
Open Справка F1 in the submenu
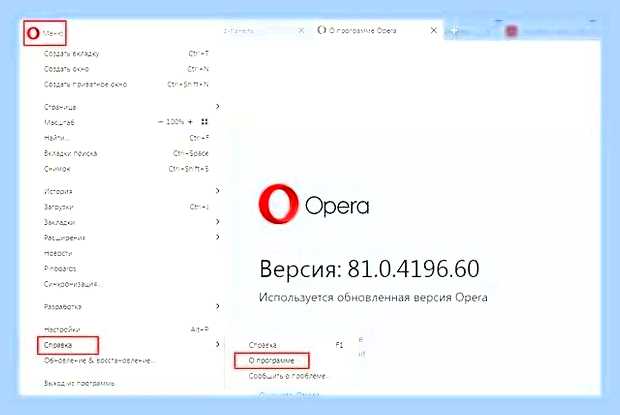pos(296,345)
